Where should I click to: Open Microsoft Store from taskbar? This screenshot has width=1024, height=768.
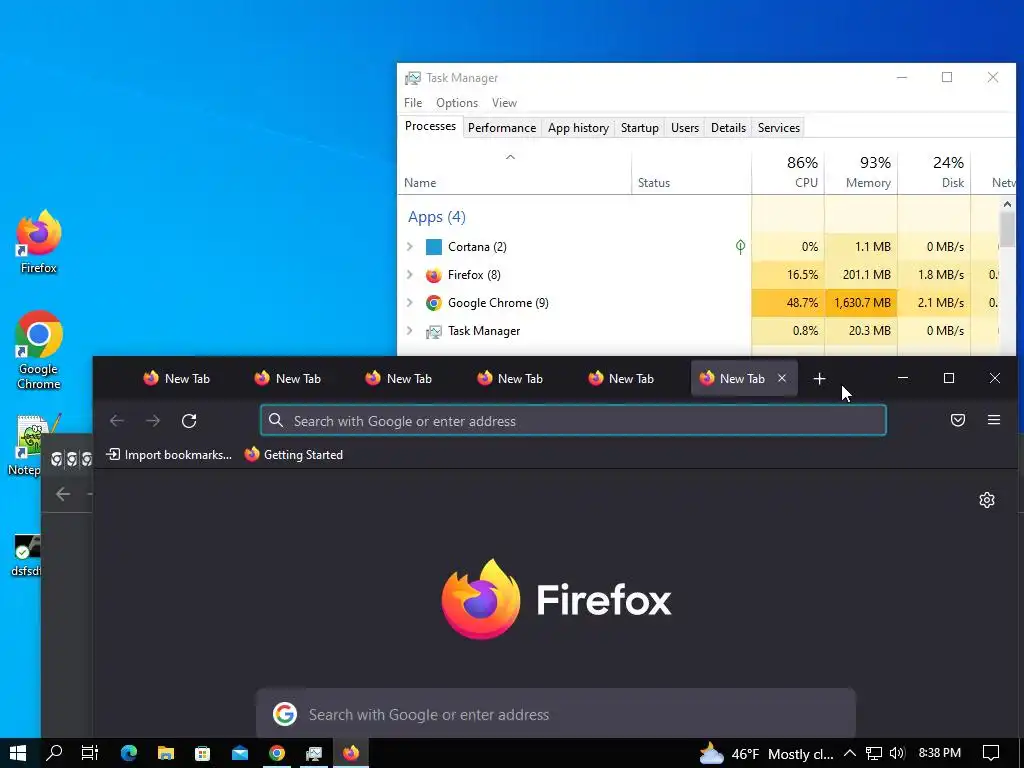pos(202,753)
